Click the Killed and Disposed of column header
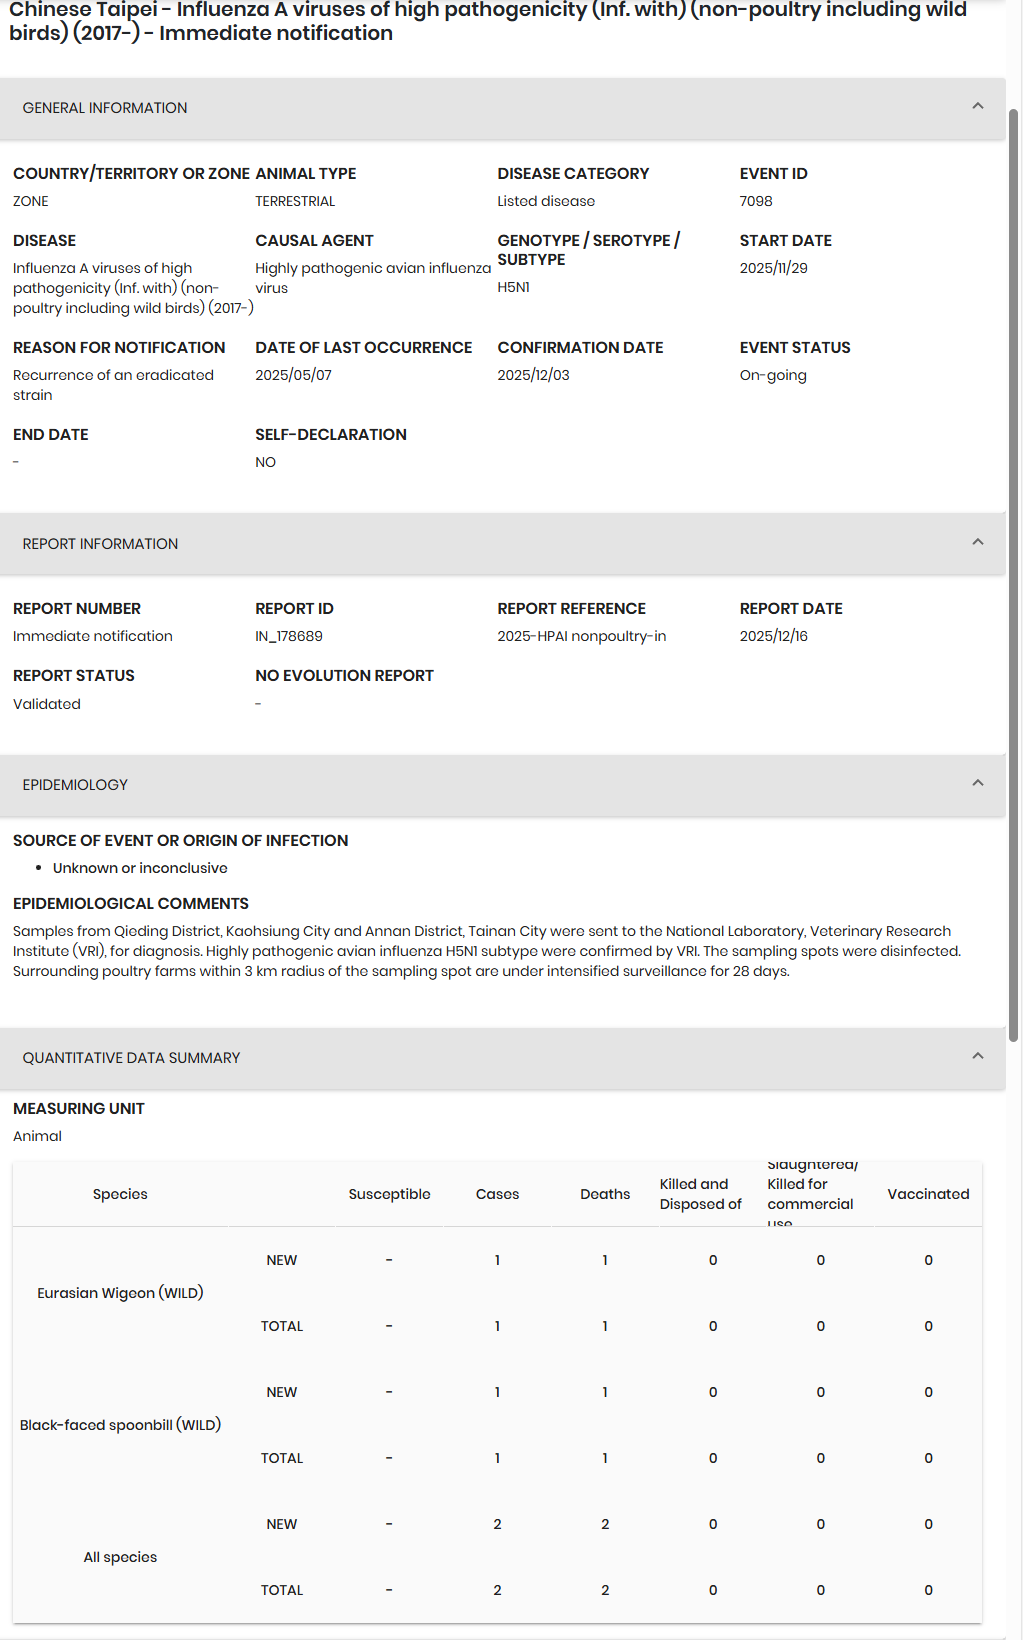The height and width of the screenshot is (1640, 1023). pos(700,1194)
